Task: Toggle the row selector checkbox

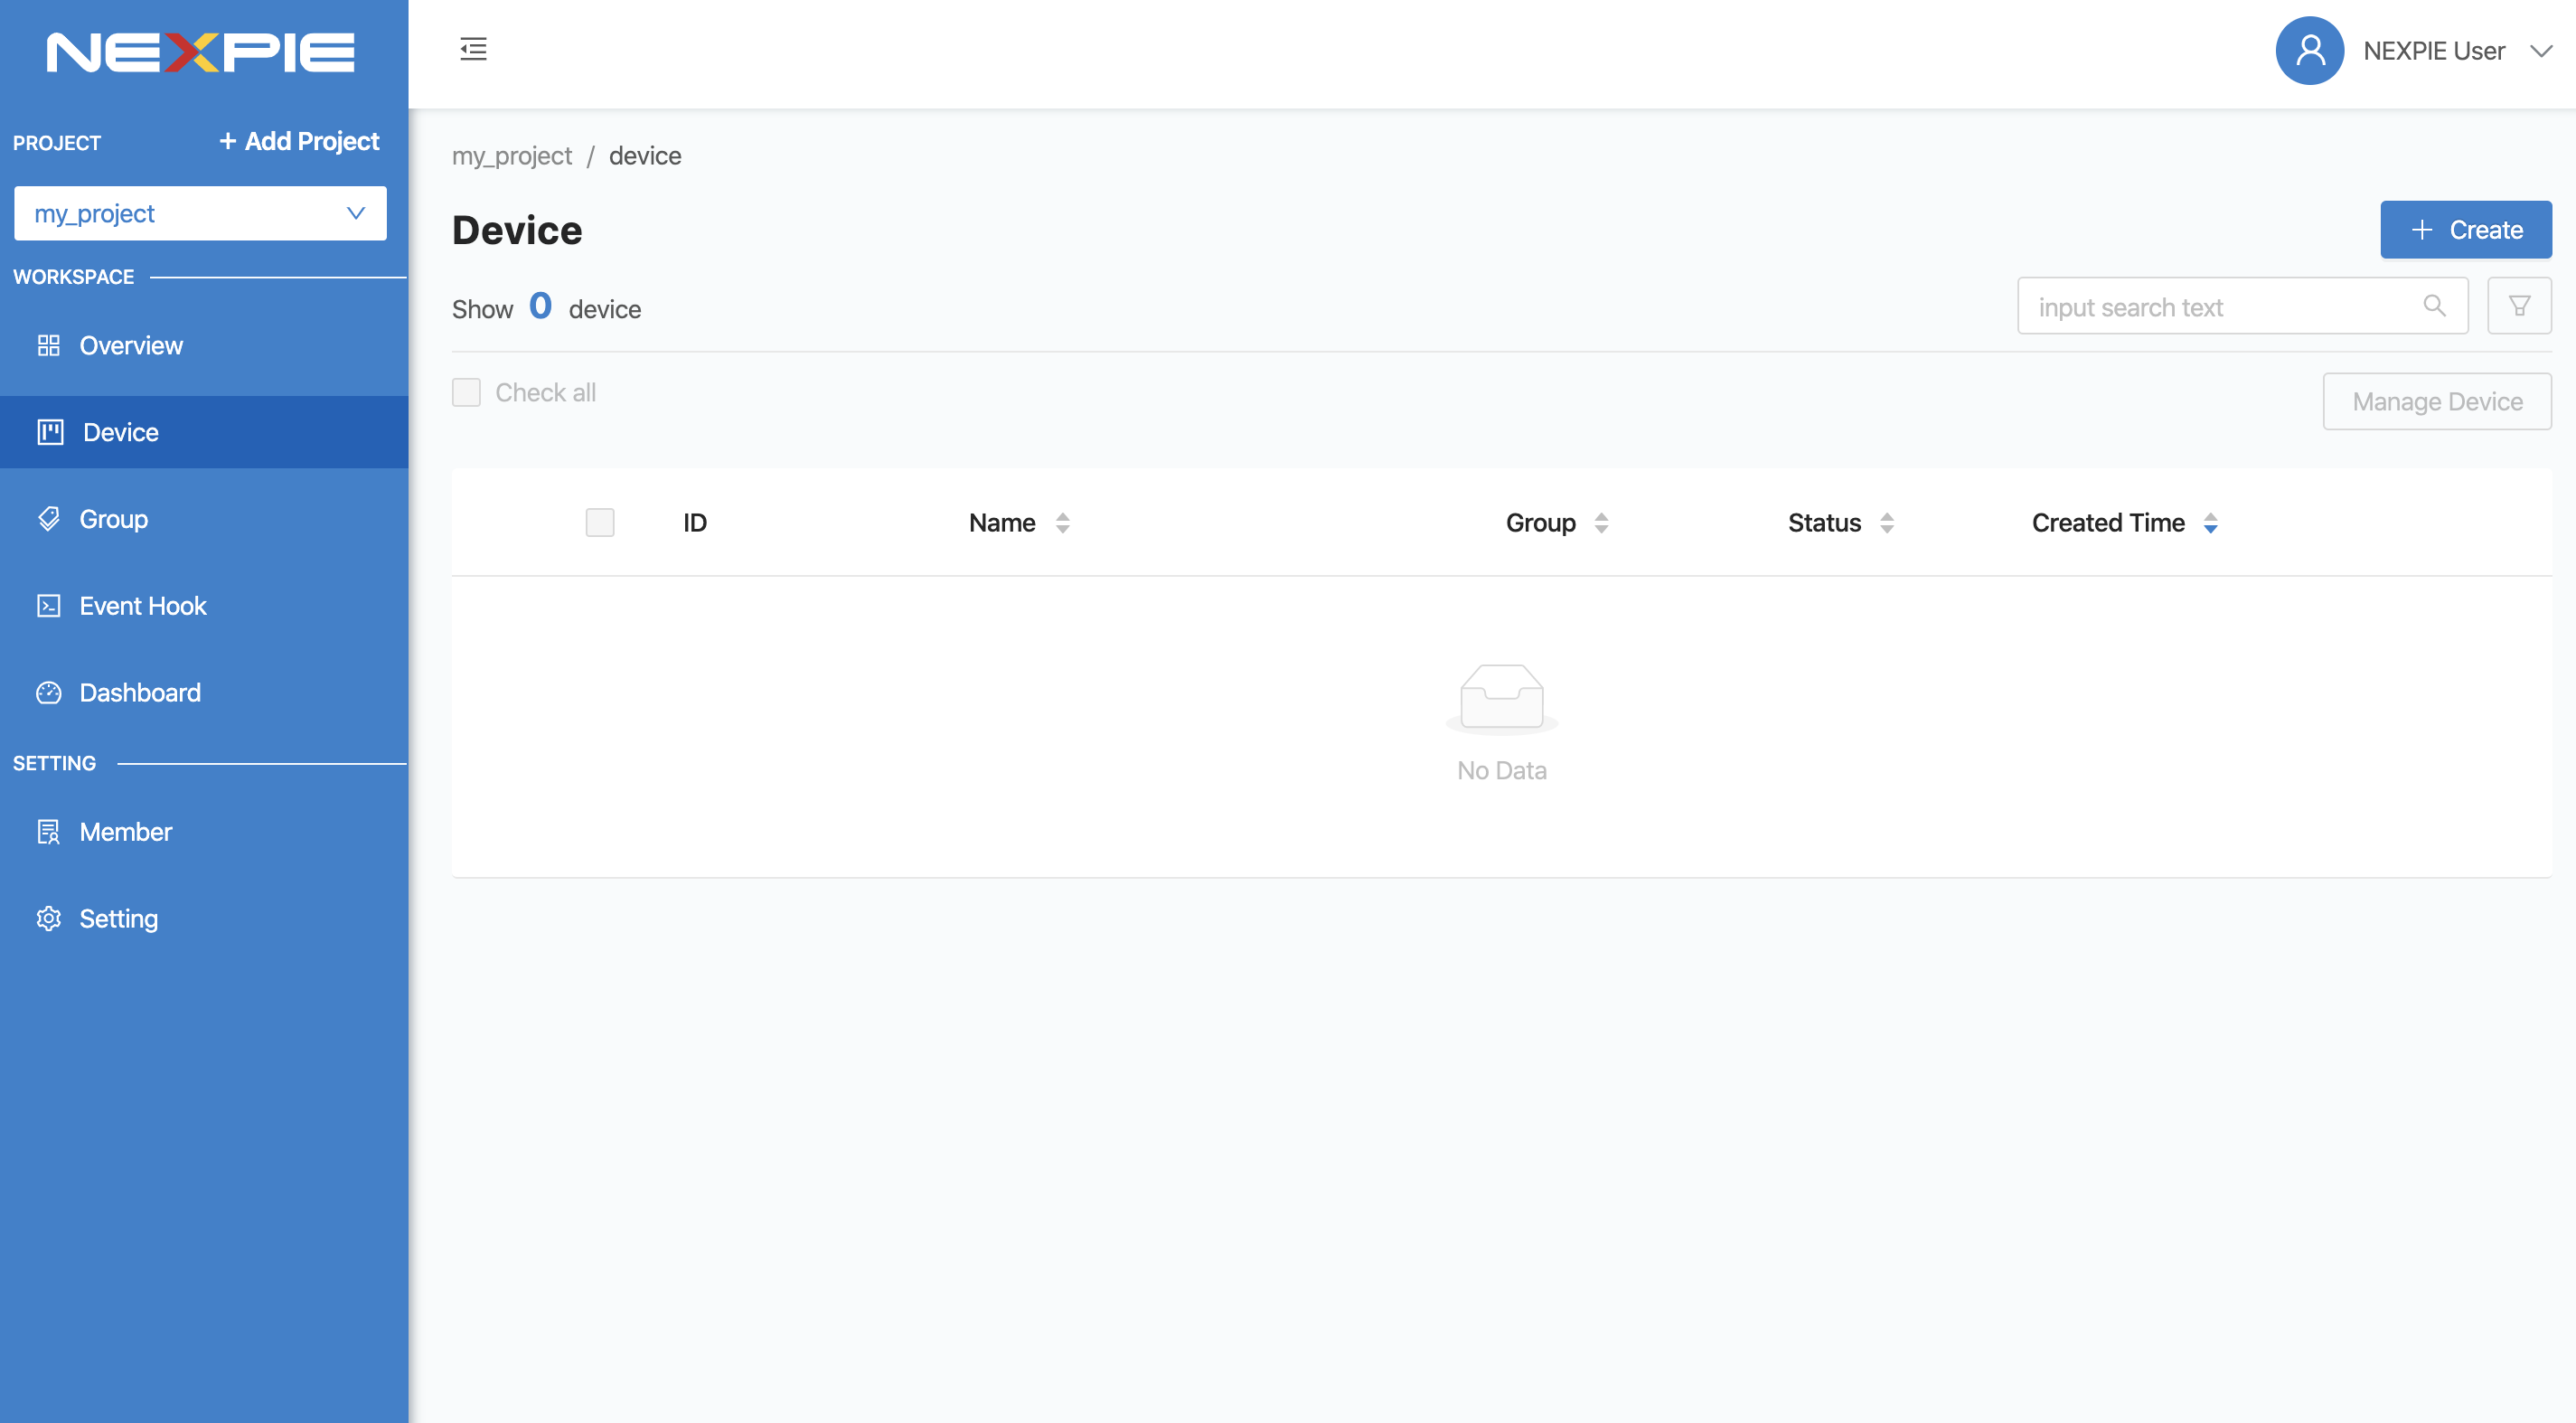Action: coord(601,523)
